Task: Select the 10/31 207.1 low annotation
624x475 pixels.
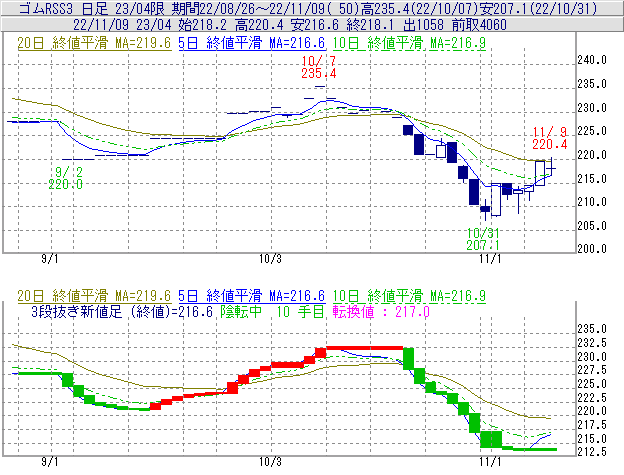Action: [x=483, y=239]
